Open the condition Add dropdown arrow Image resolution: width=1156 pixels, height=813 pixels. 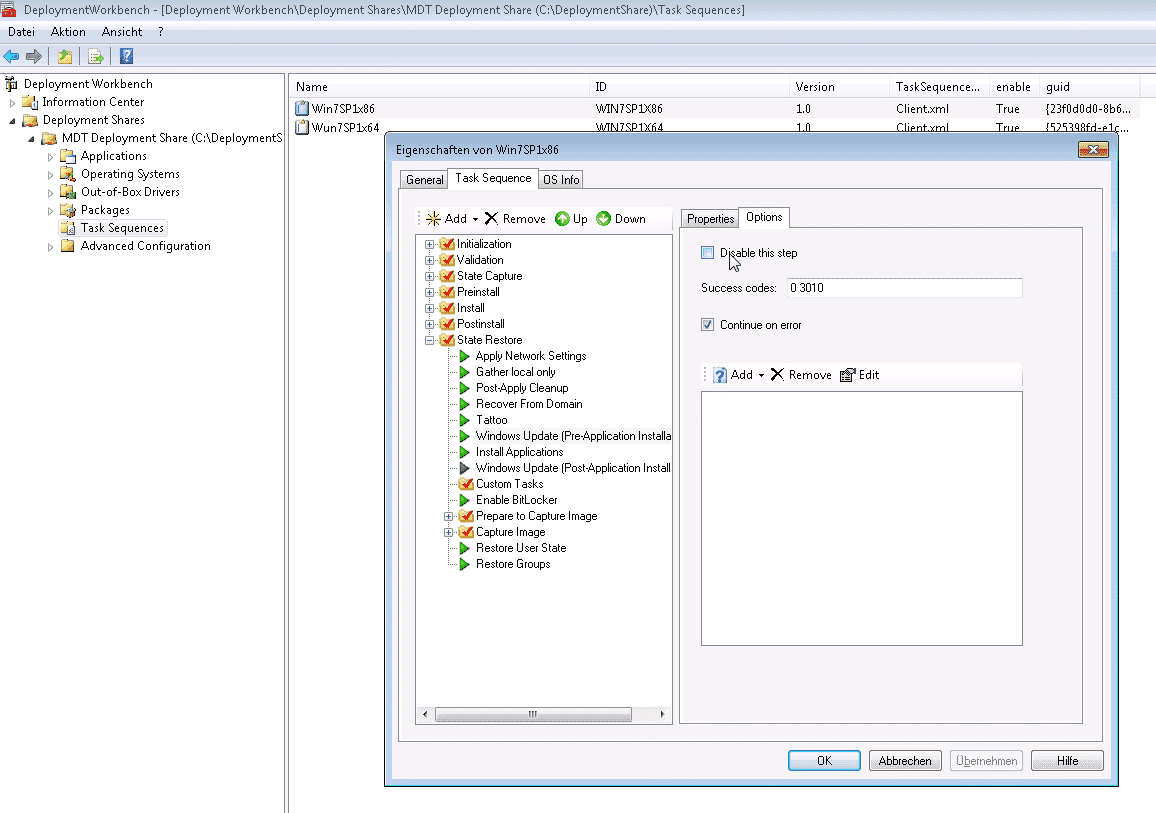click(x=762, y=376)
